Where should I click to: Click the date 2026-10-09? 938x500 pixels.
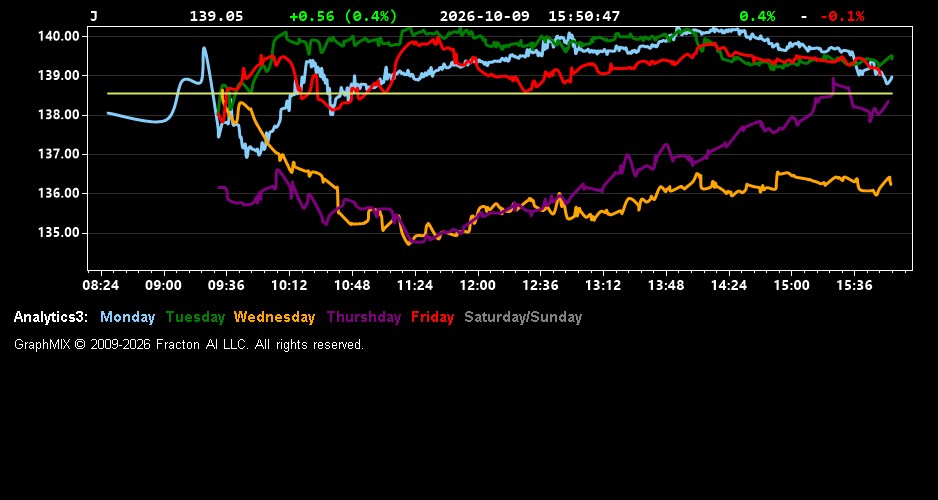485,16
